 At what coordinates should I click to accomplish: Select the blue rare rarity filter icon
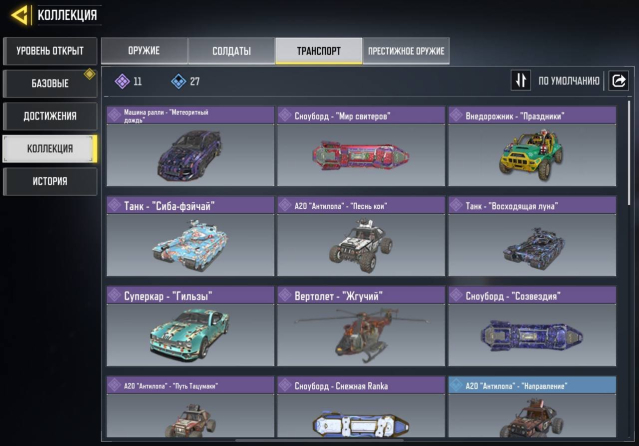tap(178, 81)
